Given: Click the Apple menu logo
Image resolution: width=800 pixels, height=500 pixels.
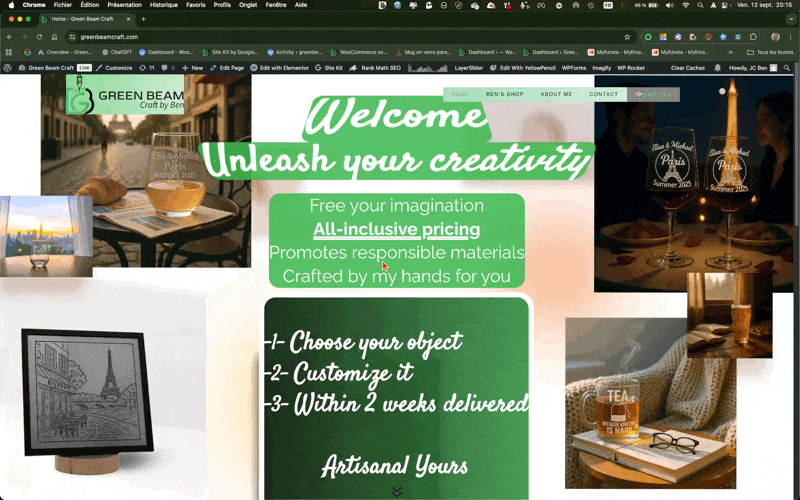Looking at the screenshot, I should [11, 5].
